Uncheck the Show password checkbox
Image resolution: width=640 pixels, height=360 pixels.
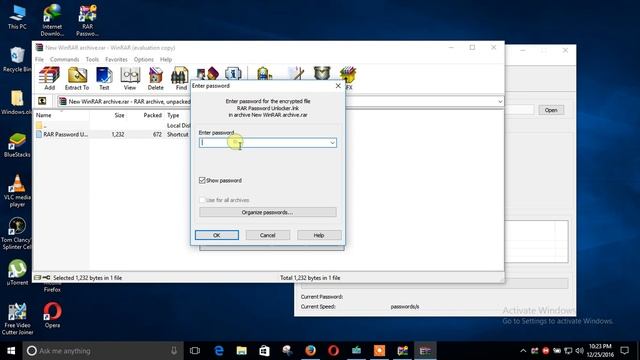pyautogui.click(x=202, y=180)
